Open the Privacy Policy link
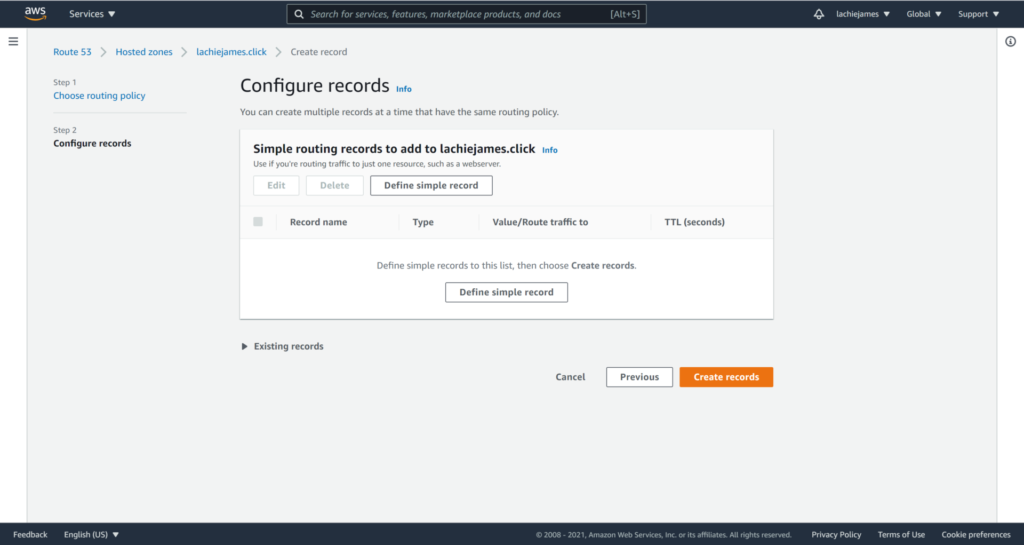Screen dimensions: 1024x545 pyautogui.click(x=836, y=535)
